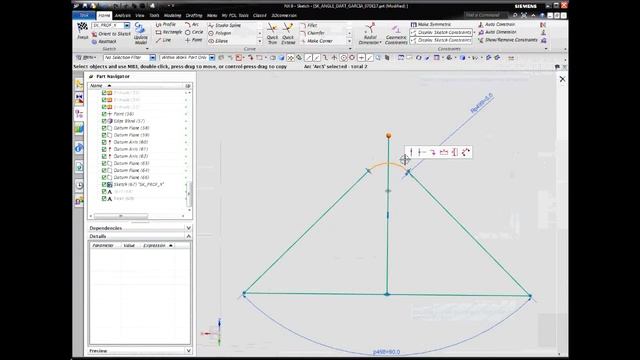Screen dimensions: 640x360
Task: Click the Part Navigator vertical scrollbar
Action: 189,194
